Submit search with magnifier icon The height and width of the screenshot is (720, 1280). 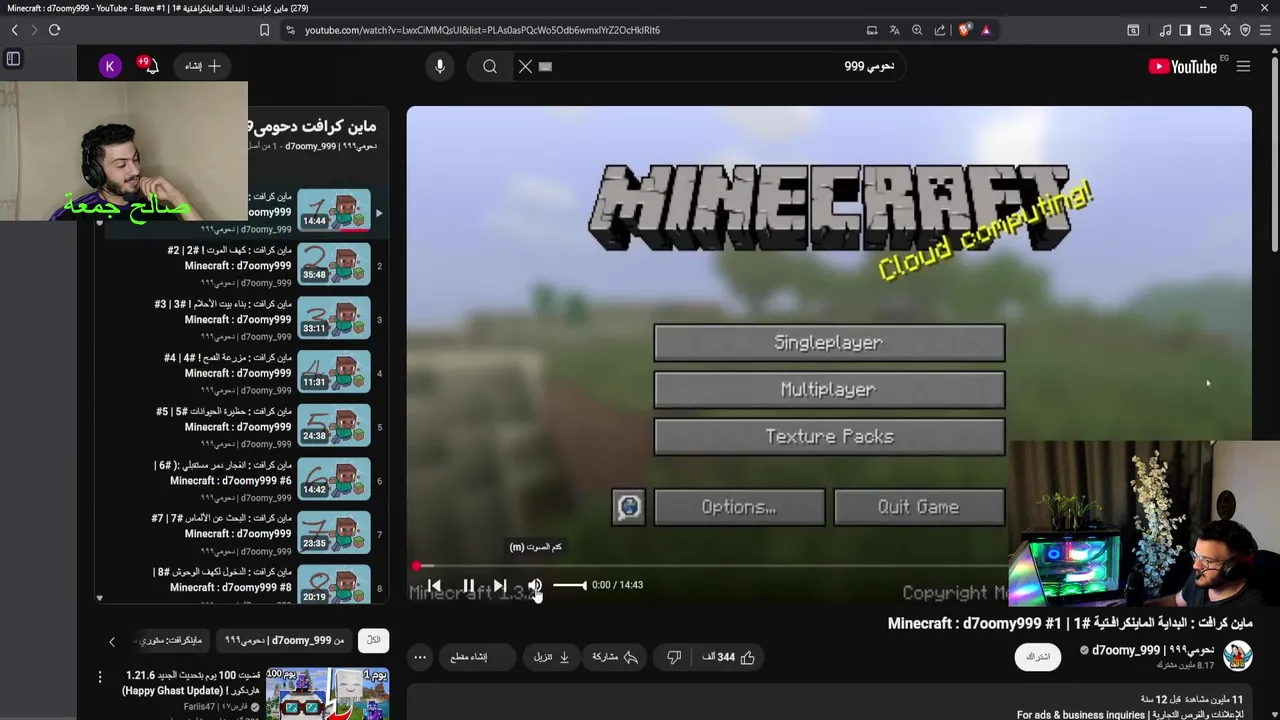[490, 66]
